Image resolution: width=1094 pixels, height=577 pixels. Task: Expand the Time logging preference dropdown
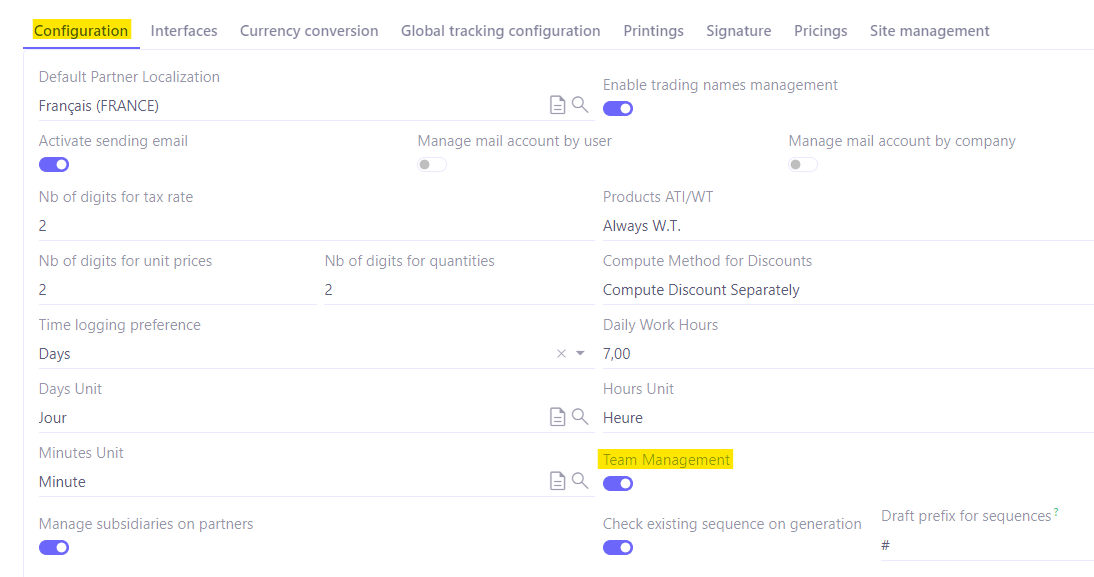tap(579, 353)
